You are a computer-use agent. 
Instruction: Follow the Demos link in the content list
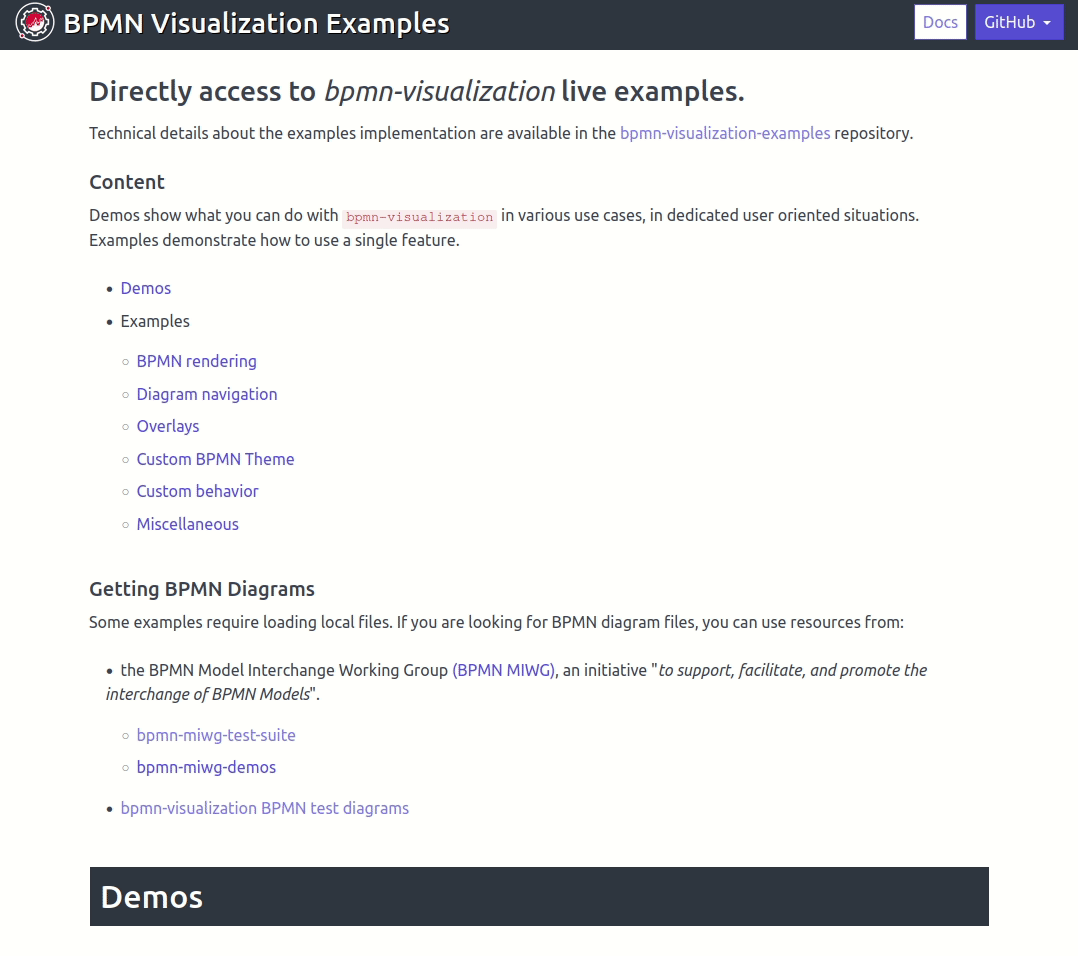[146, 288]
